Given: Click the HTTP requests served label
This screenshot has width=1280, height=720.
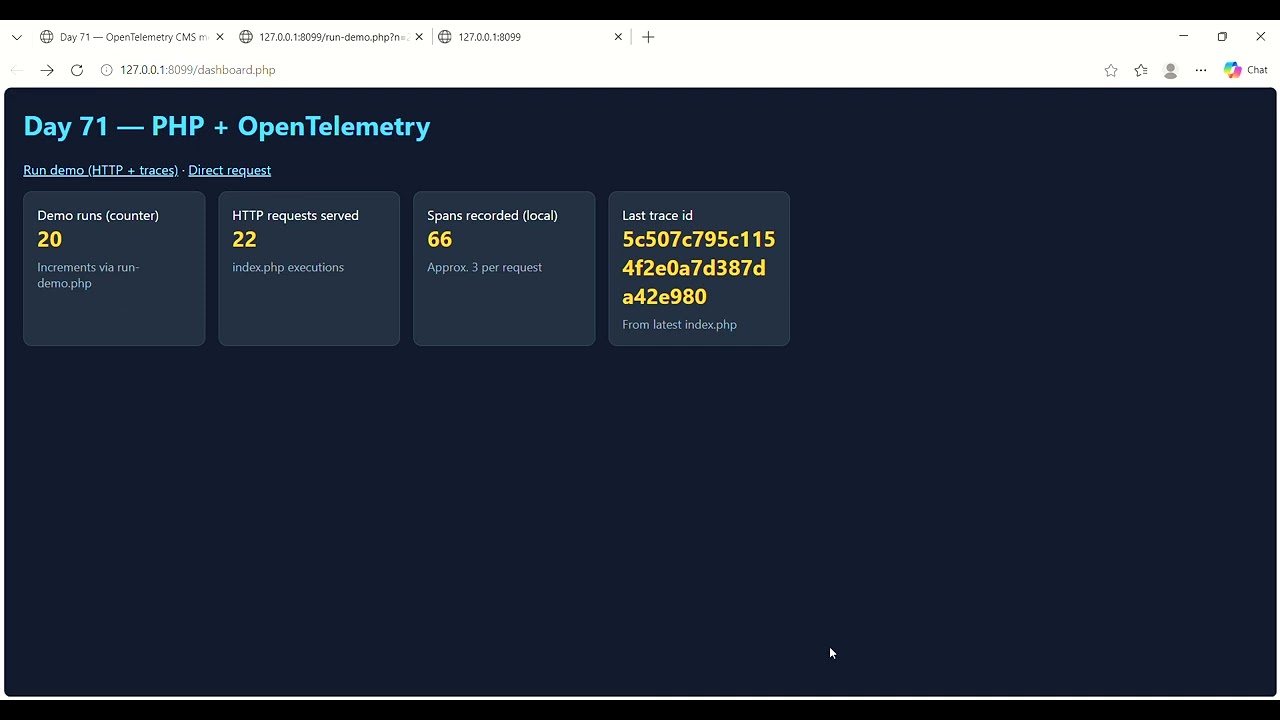Looking at the screenshot, I should (295, 215).
